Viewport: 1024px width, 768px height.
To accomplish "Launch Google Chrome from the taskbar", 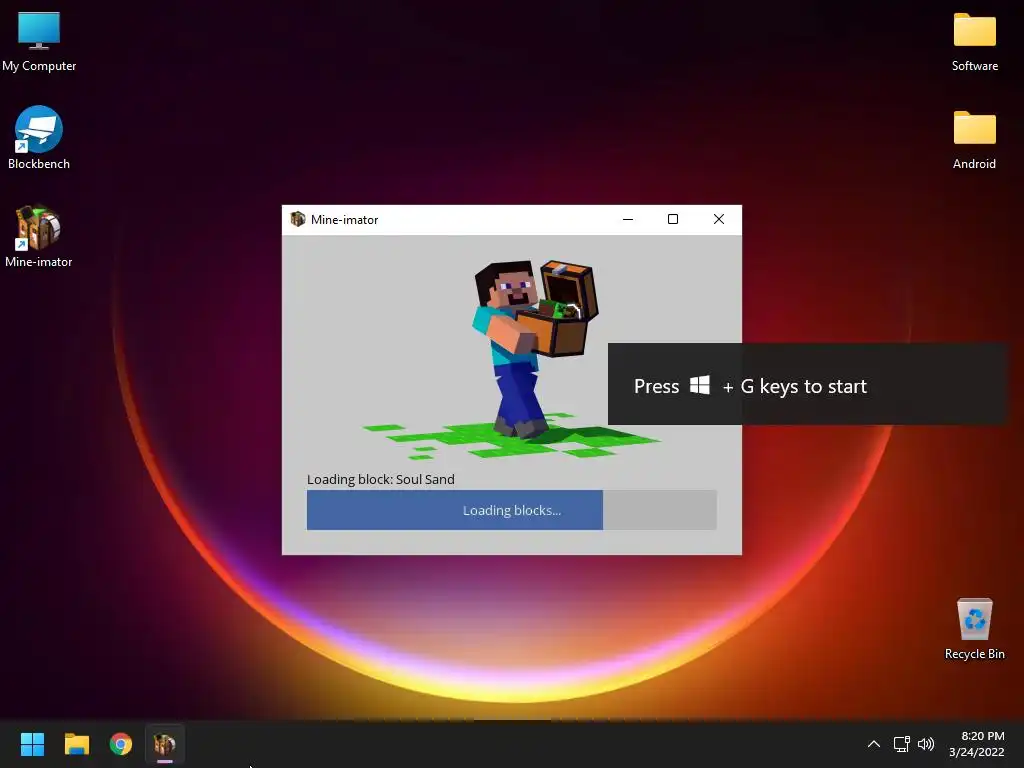I will [x=121, y=744].
